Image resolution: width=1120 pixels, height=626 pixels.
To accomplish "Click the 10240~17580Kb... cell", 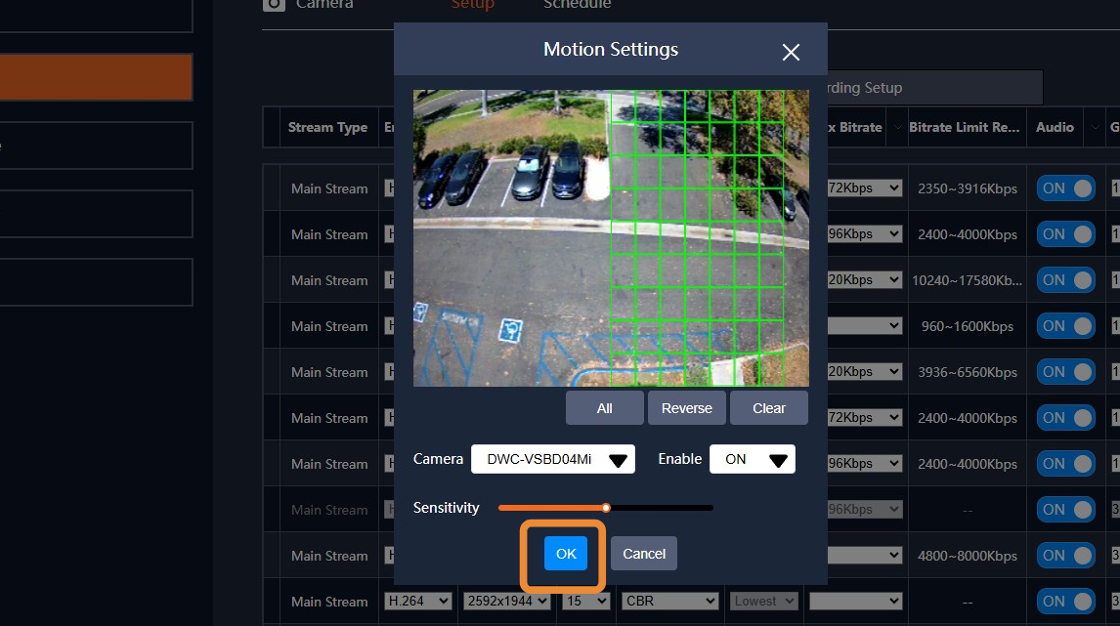I will click(967, 280).
